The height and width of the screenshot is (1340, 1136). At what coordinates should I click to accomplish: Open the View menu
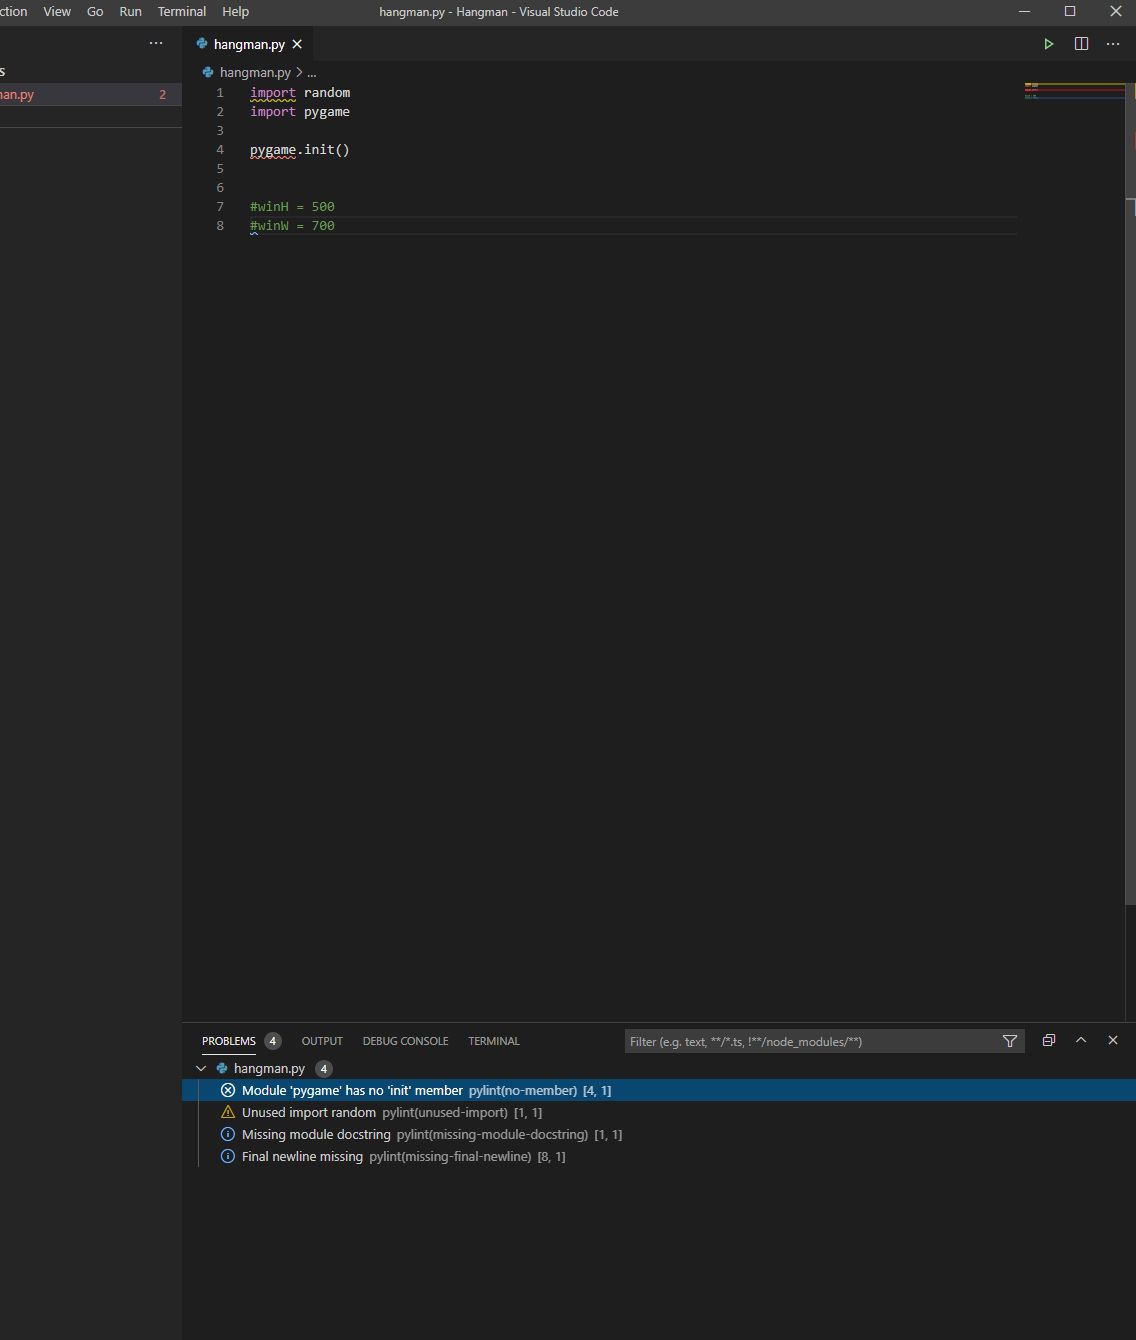pyautogui.click(x=57, y=12)
